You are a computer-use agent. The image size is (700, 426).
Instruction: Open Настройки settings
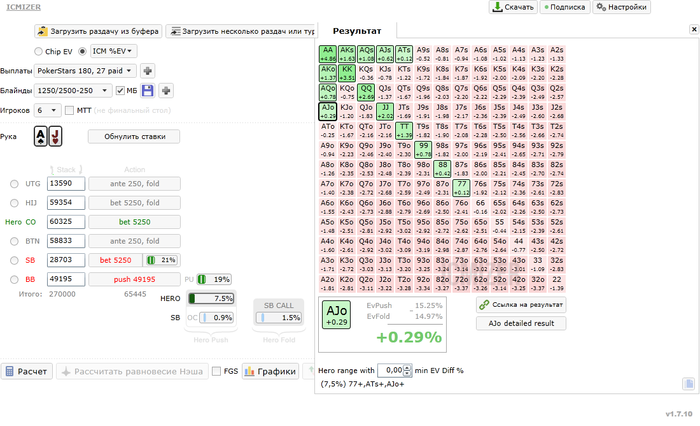(621, 7)
